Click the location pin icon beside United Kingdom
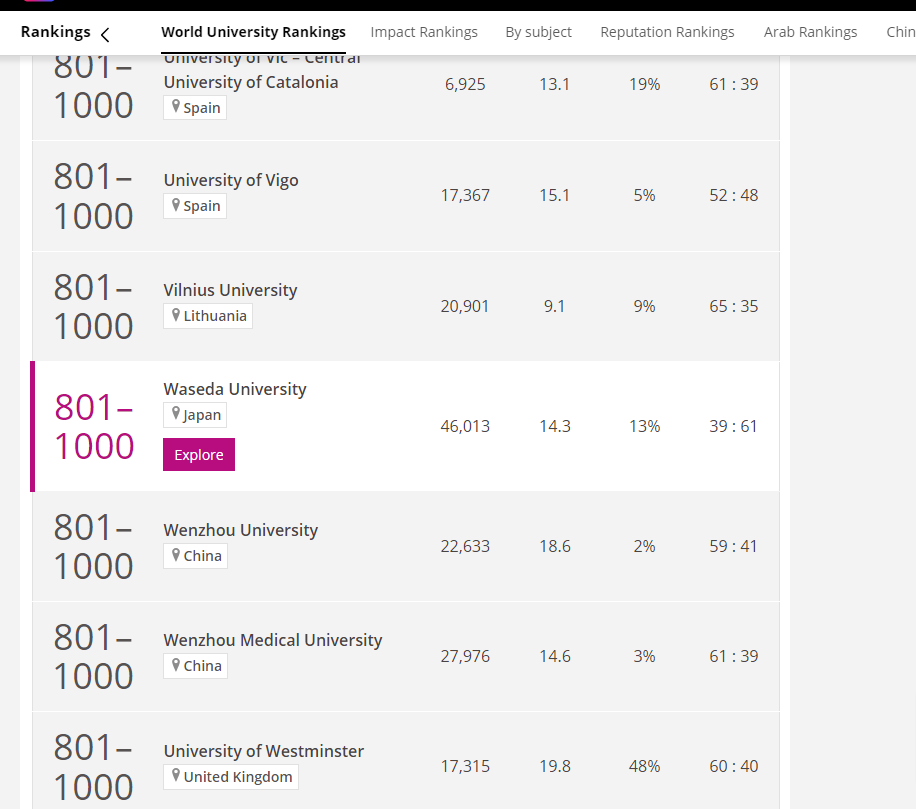Image resolution: width=916 pixels, height=809 pixels. [x=176, y=775]
